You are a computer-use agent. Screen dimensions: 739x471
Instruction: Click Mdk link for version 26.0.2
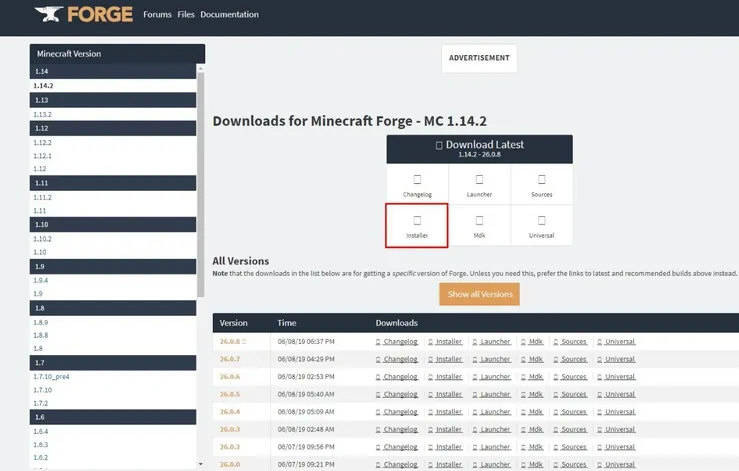pos(536,447)
